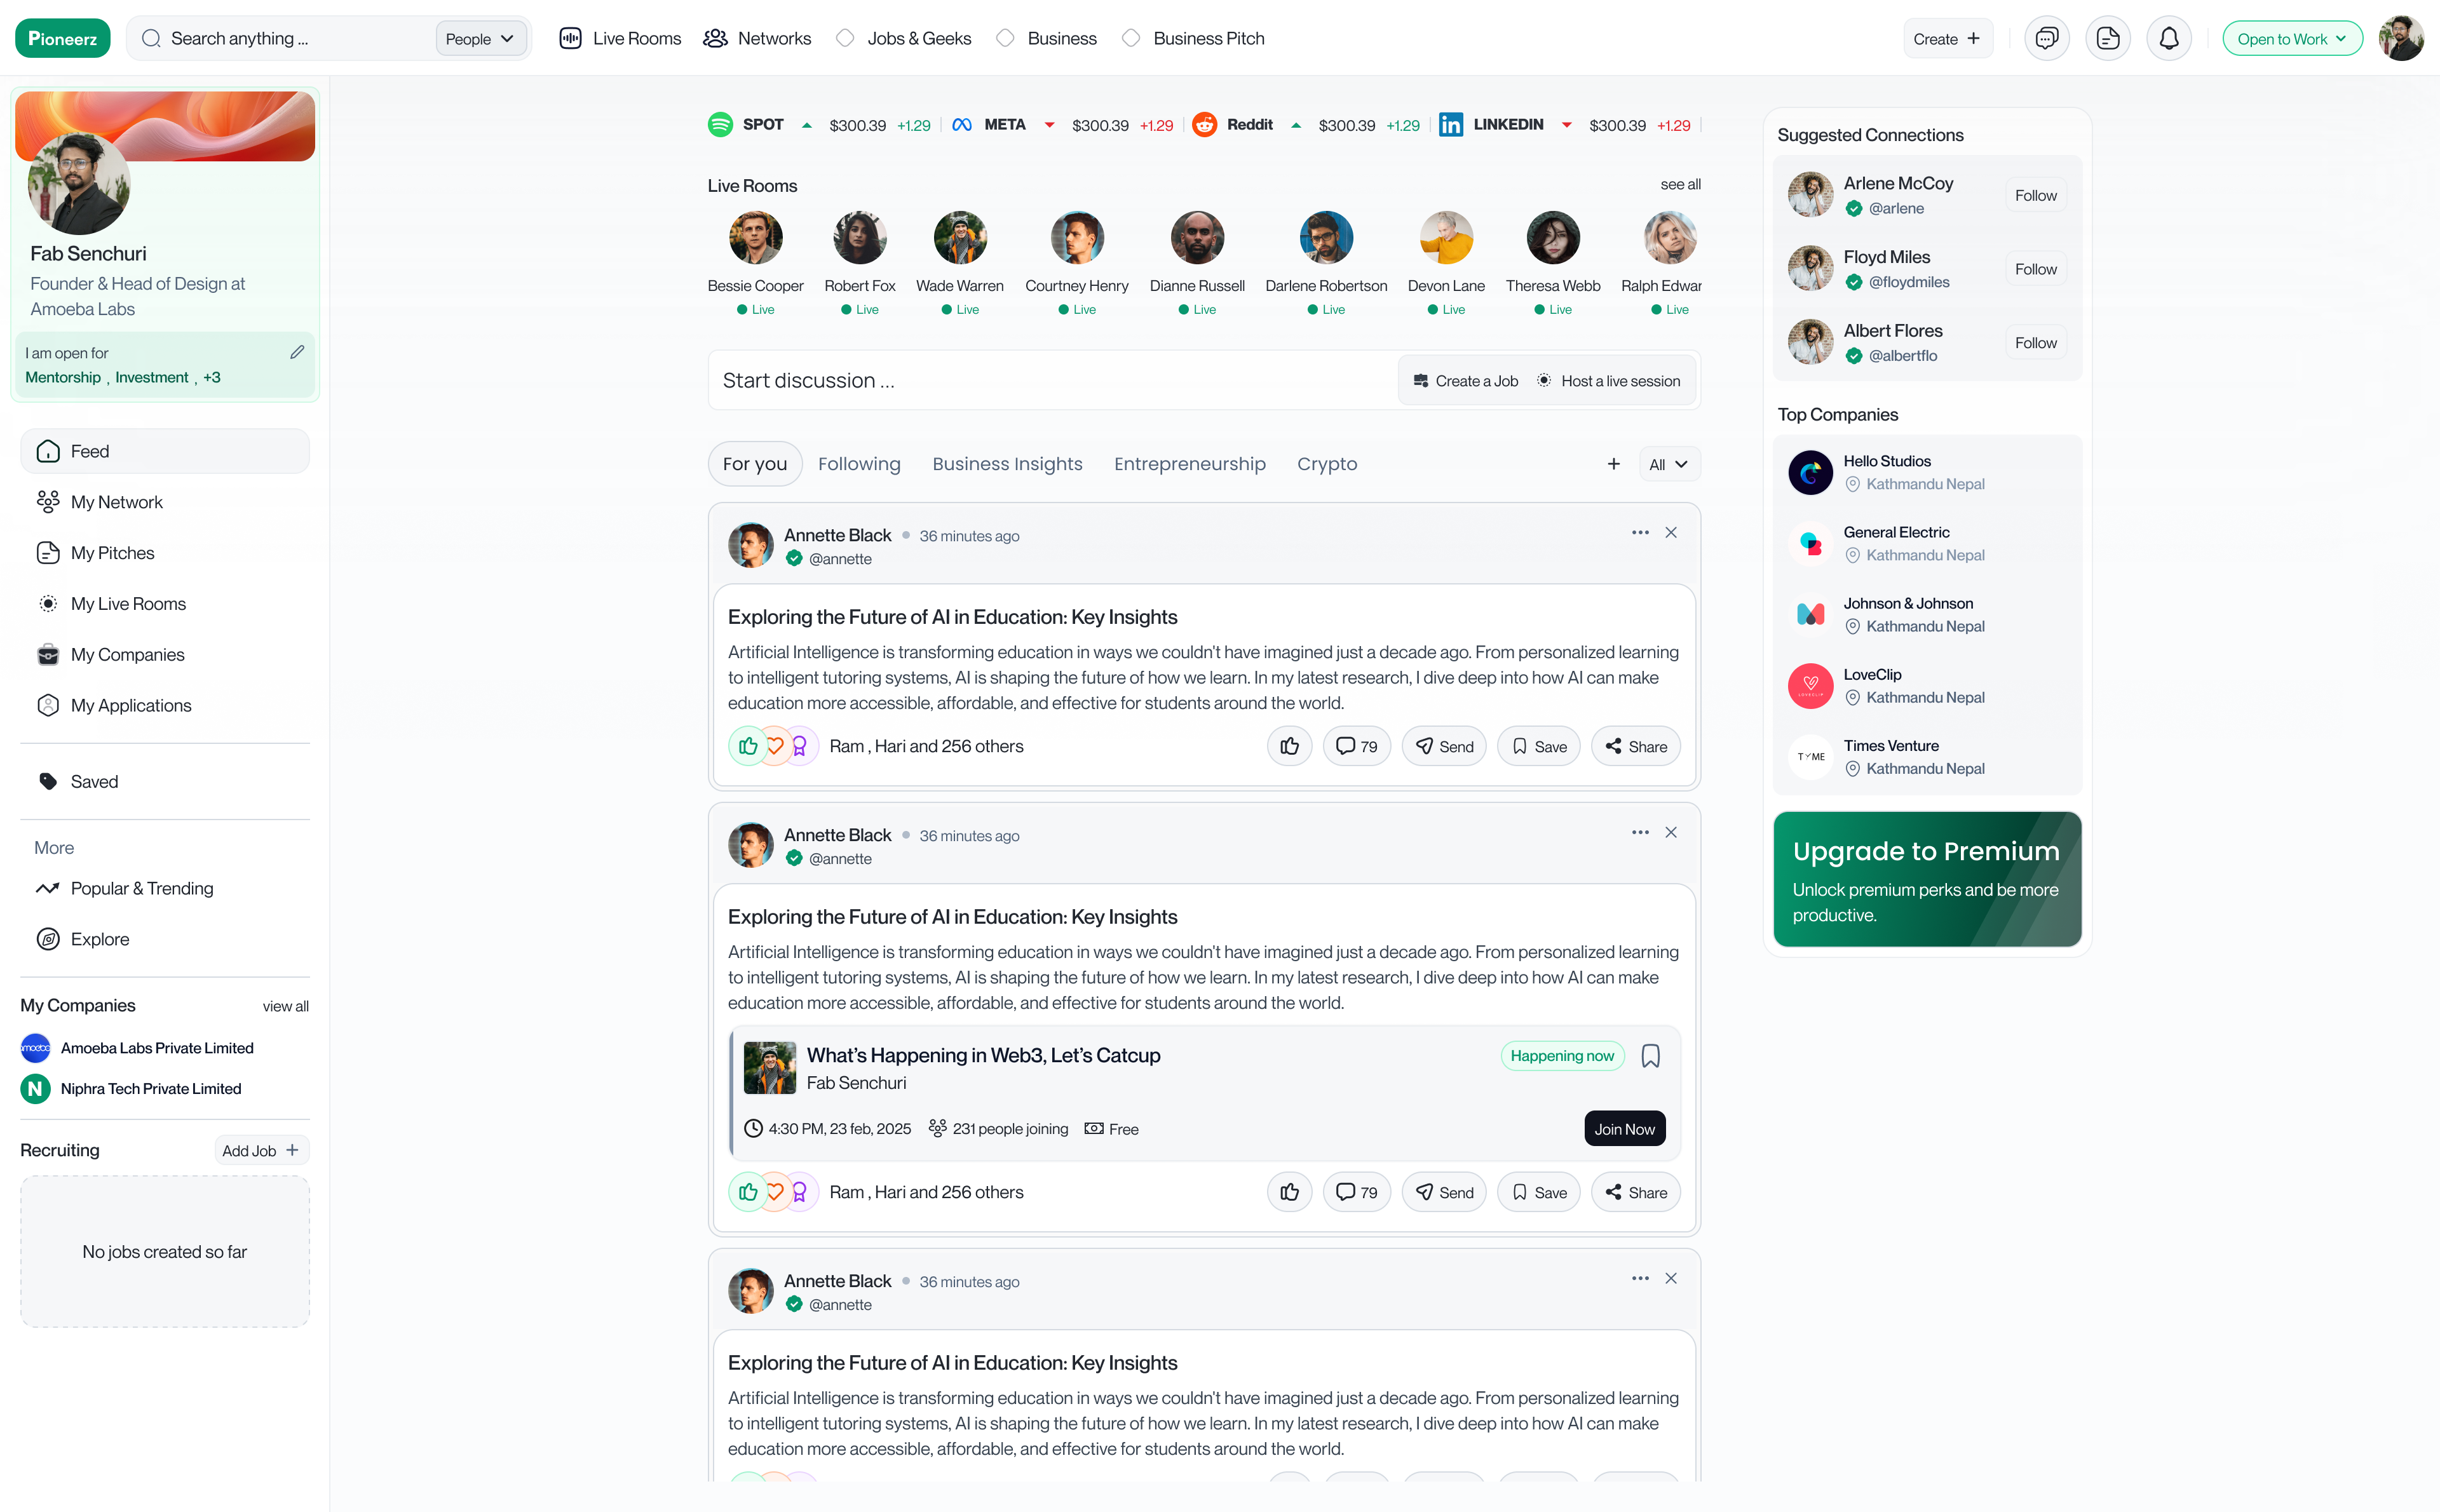Open the pitch document icon in header

(2107, 39)
